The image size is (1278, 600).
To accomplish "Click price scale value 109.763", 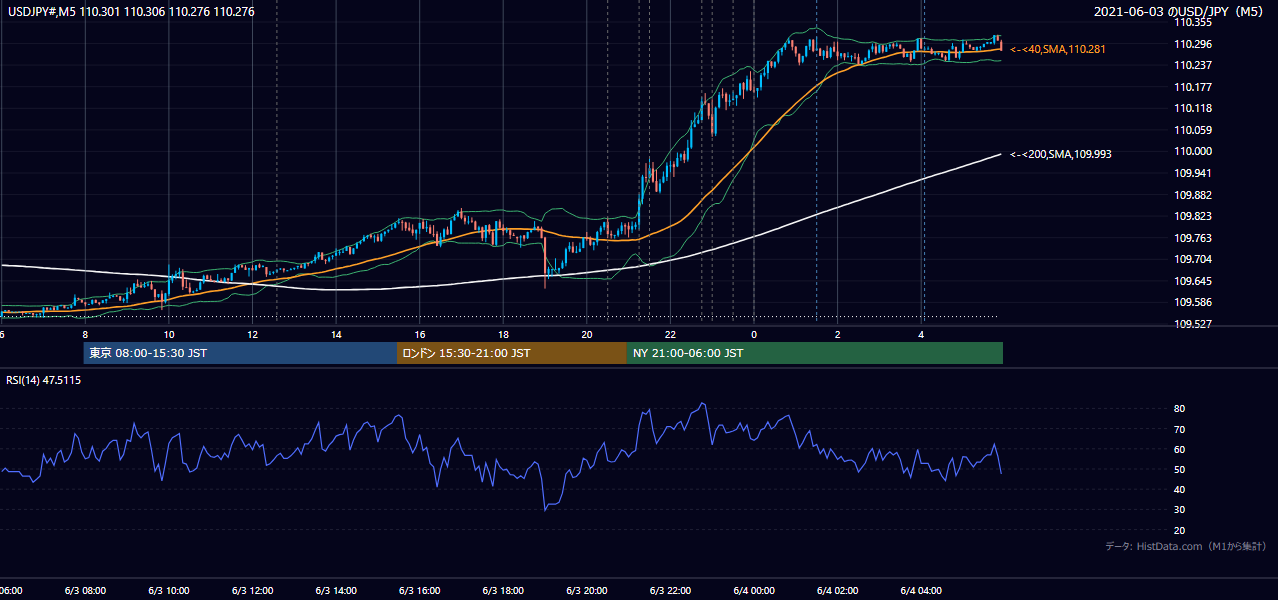I will pos(1192,238).
